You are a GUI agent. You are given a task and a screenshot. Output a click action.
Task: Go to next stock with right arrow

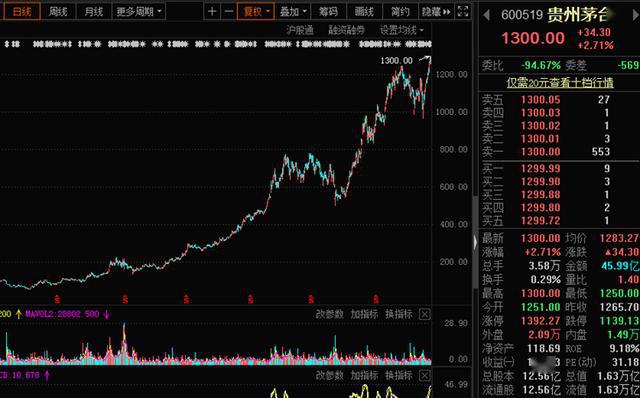[x=636, y=16]
